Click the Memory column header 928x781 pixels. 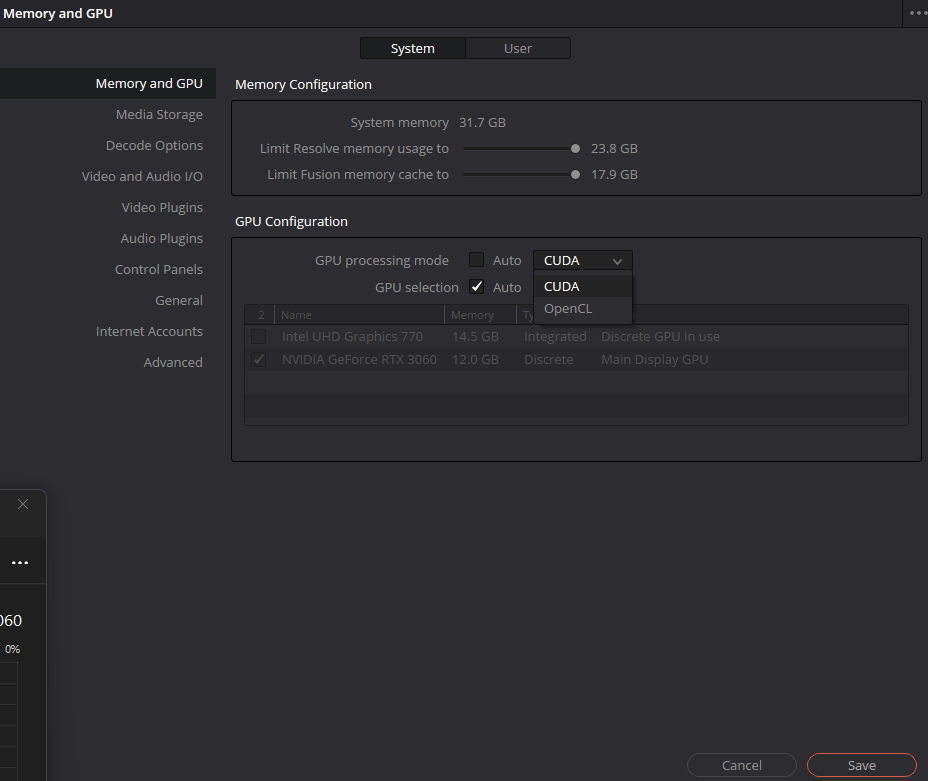(x=480, y=315)
